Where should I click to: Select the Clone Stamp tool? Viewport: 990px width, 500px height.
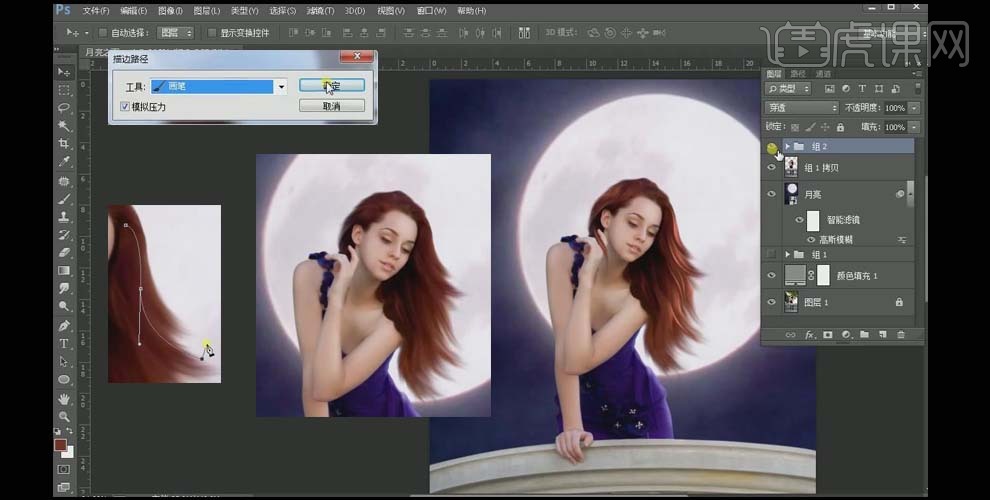pos(64,217)
